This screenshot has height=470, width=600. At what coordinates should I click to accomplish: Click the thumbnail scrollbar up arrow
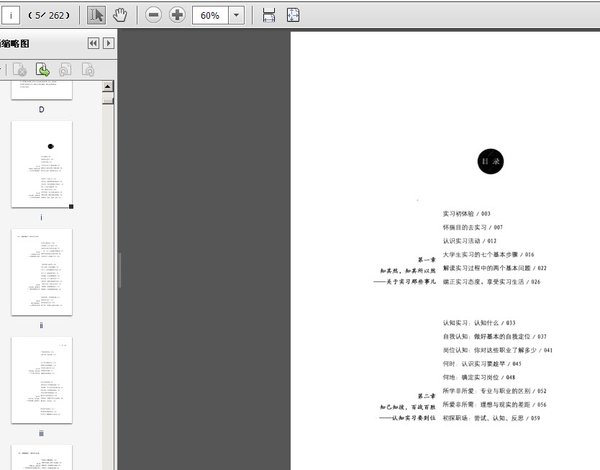108,86
